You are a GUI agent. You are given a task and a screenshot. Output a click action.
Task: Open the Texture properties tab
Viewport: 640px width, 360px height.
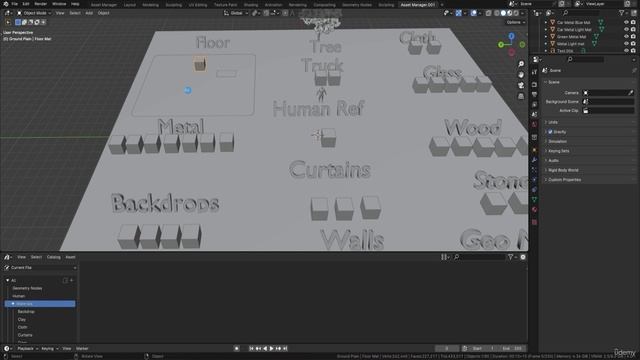coord(534,222)
